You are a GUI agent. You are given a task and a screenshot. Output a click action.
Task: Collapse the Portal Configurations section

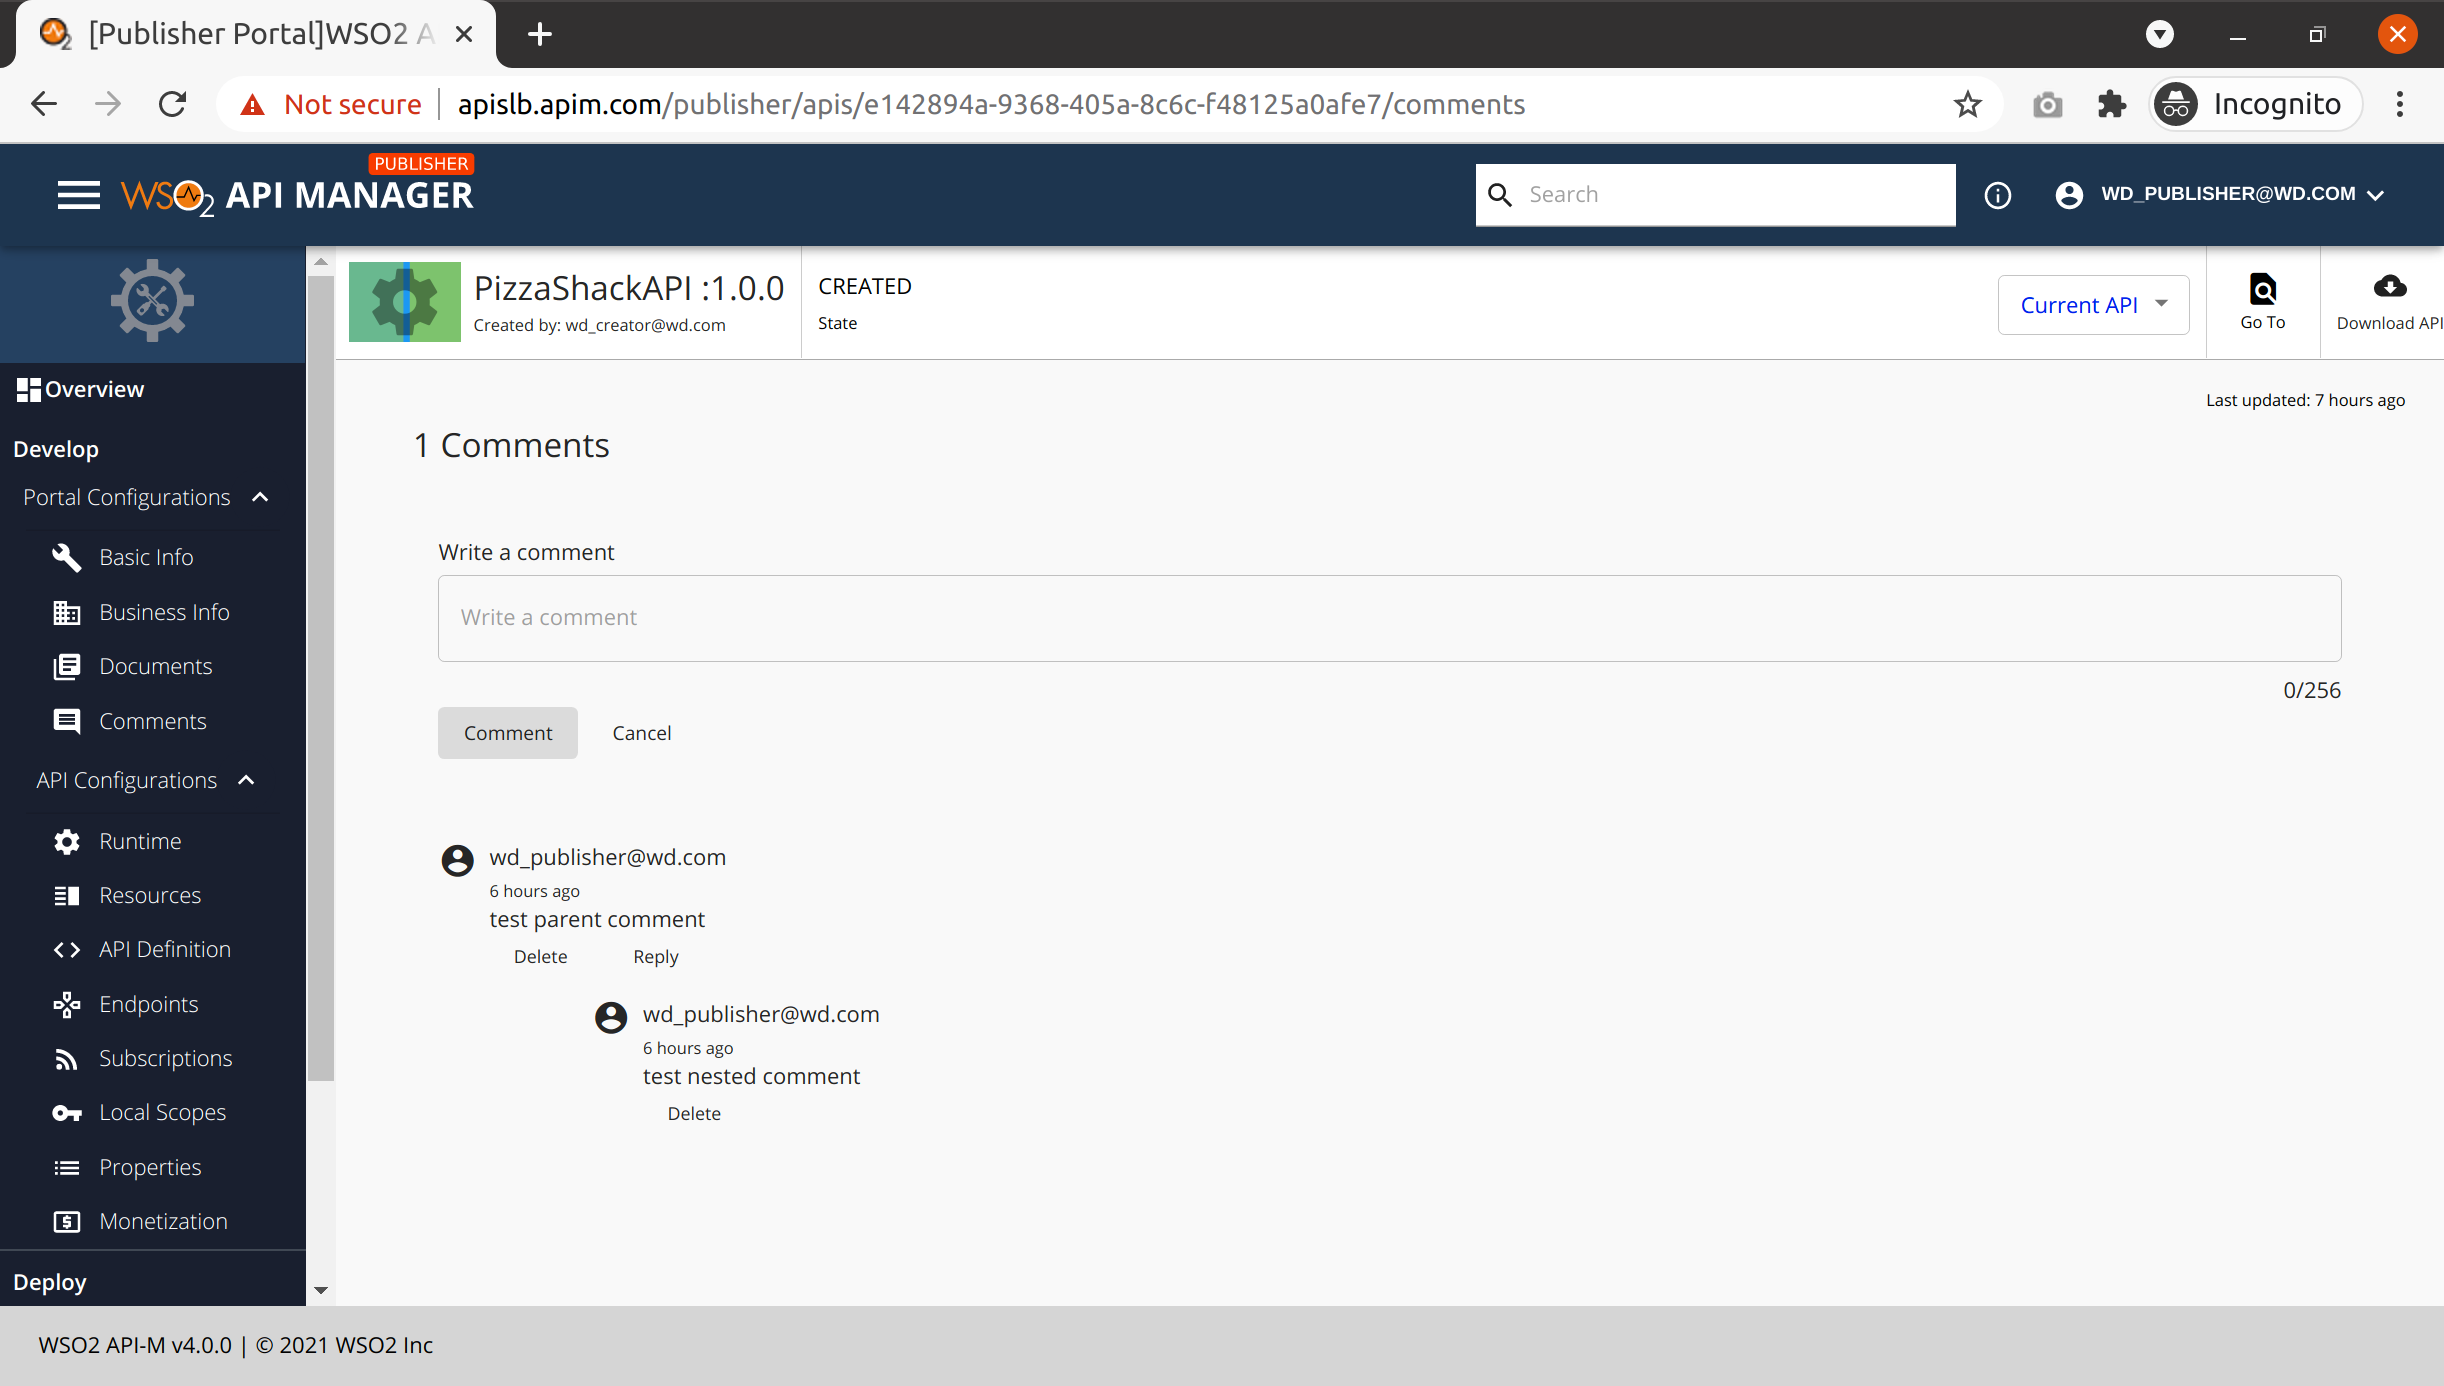point(259,497)
